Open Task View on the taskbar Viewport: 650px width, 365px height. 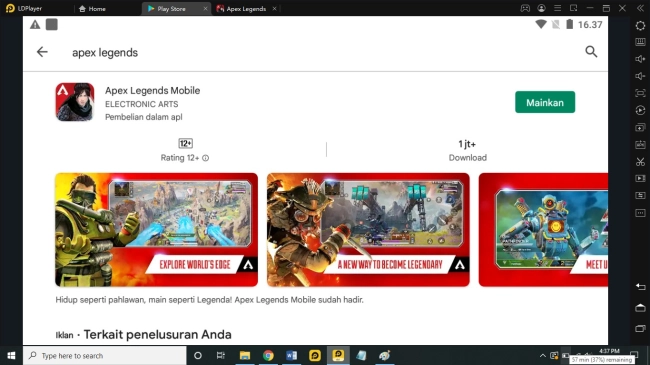point(221,355)
